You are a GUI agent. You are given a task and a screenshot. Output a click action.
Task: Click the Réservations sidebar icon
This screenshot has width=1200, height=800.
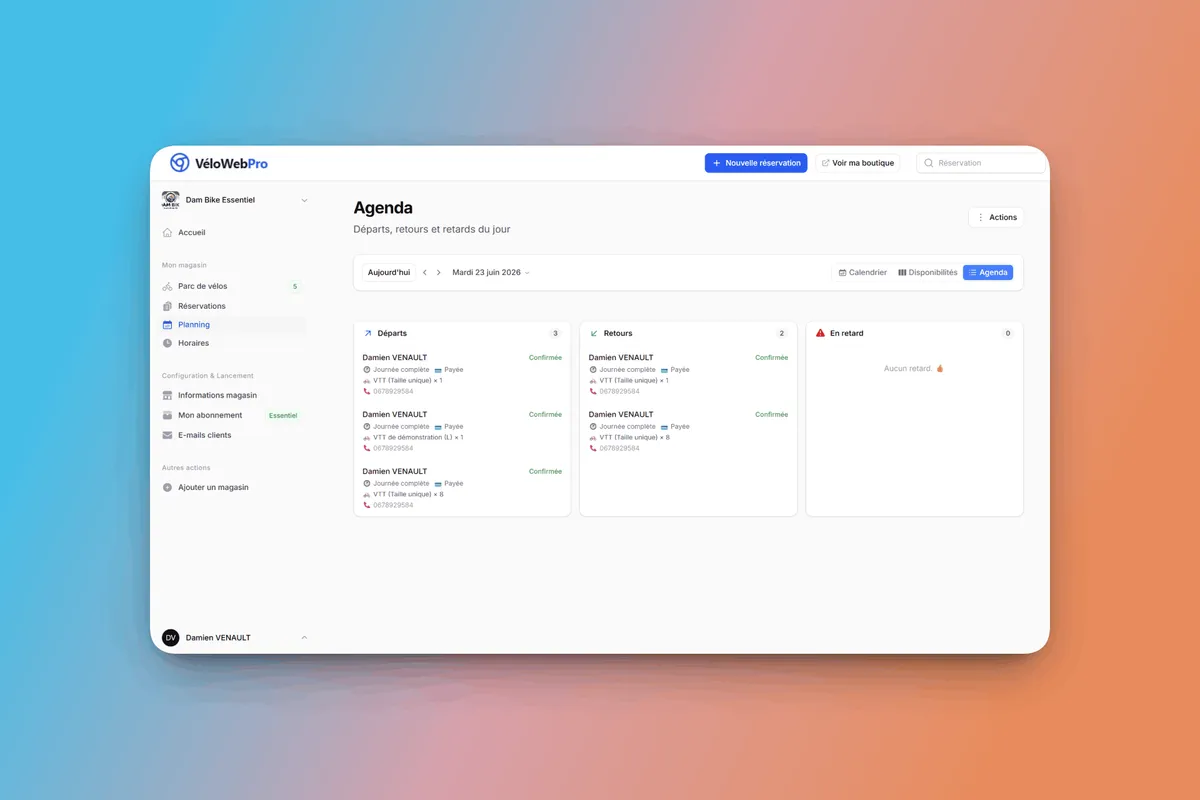(x=167, y=306)
